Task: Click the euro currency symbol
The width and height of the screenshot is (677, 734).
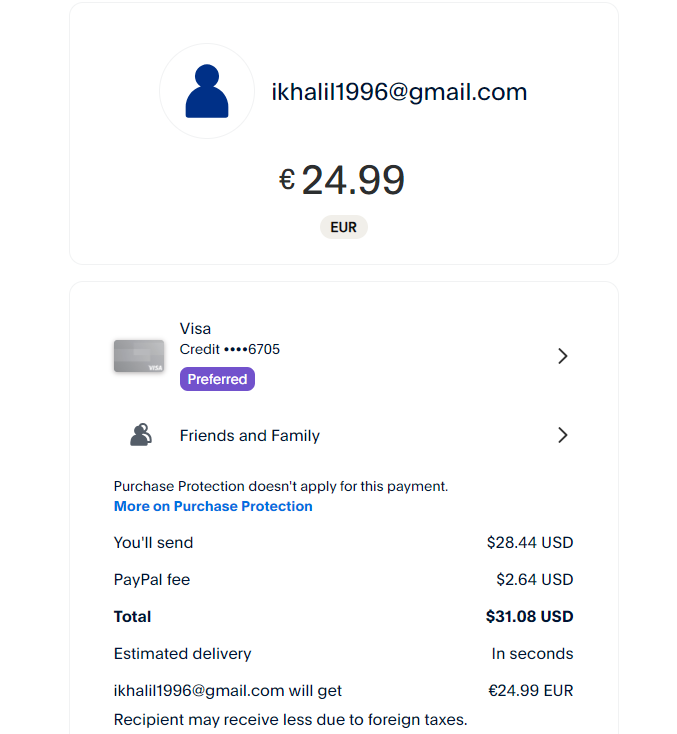Action: [x=287, y=180]
